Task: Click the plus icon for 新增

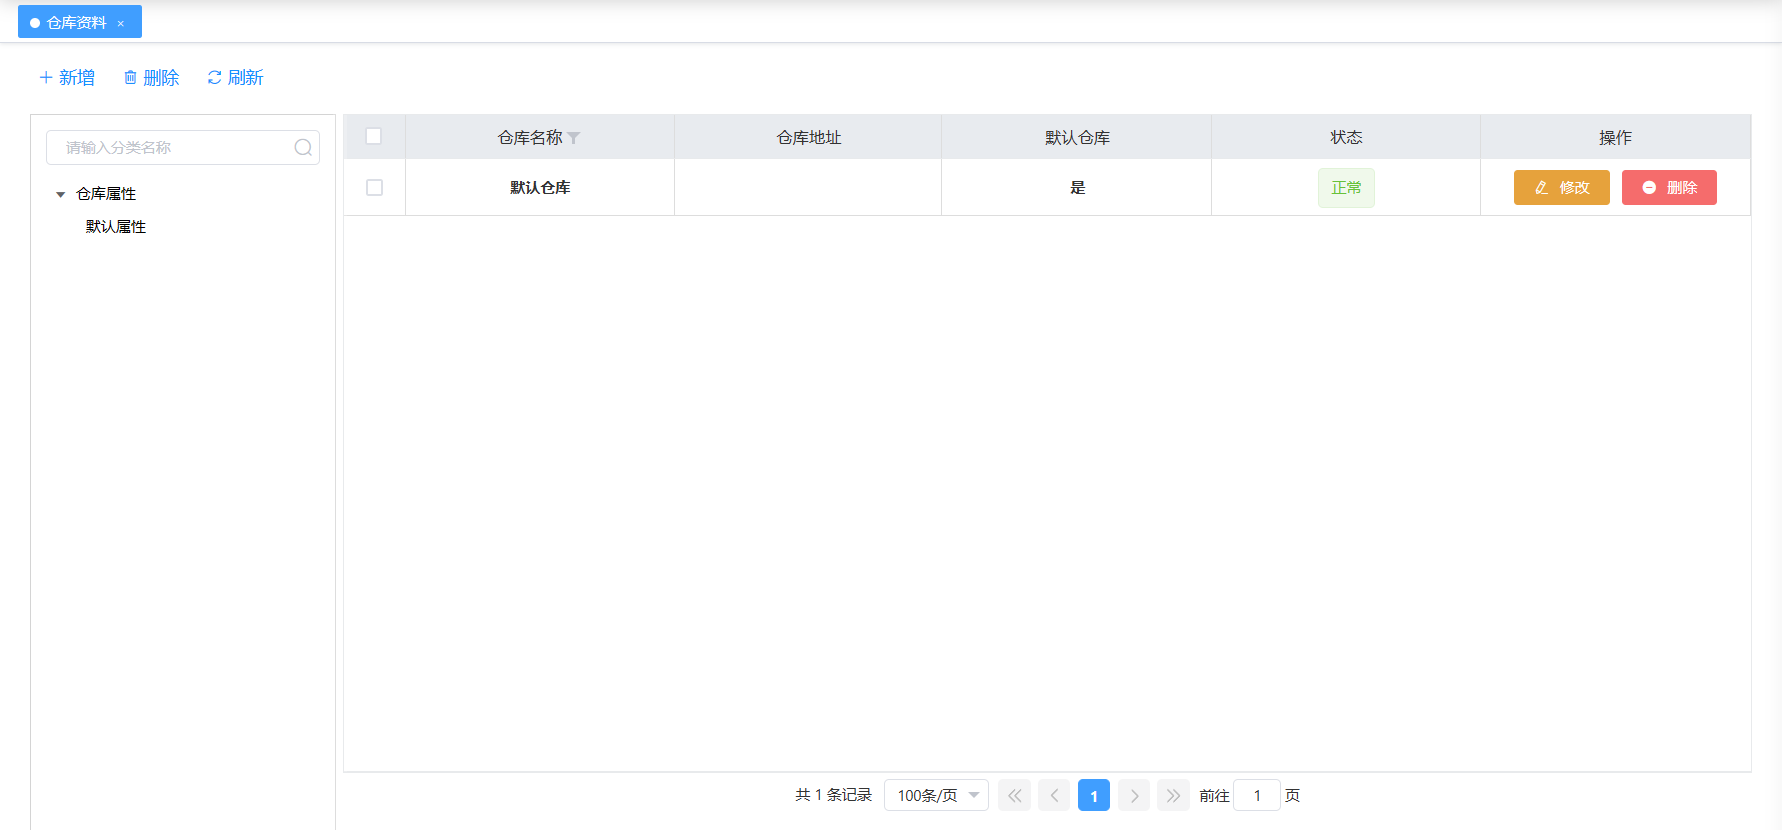Action: [46, 78]
